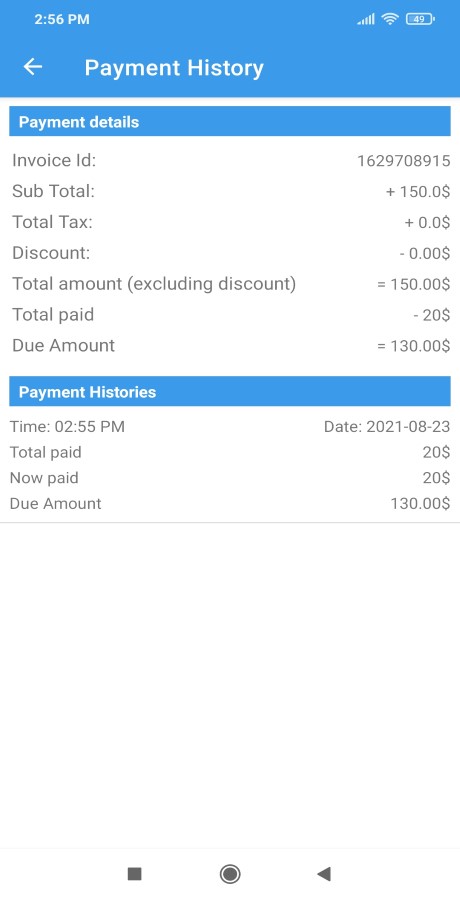The image size is (460, 900).
Task: Tap the signal strength icon
Action: [x=366, y=20]
